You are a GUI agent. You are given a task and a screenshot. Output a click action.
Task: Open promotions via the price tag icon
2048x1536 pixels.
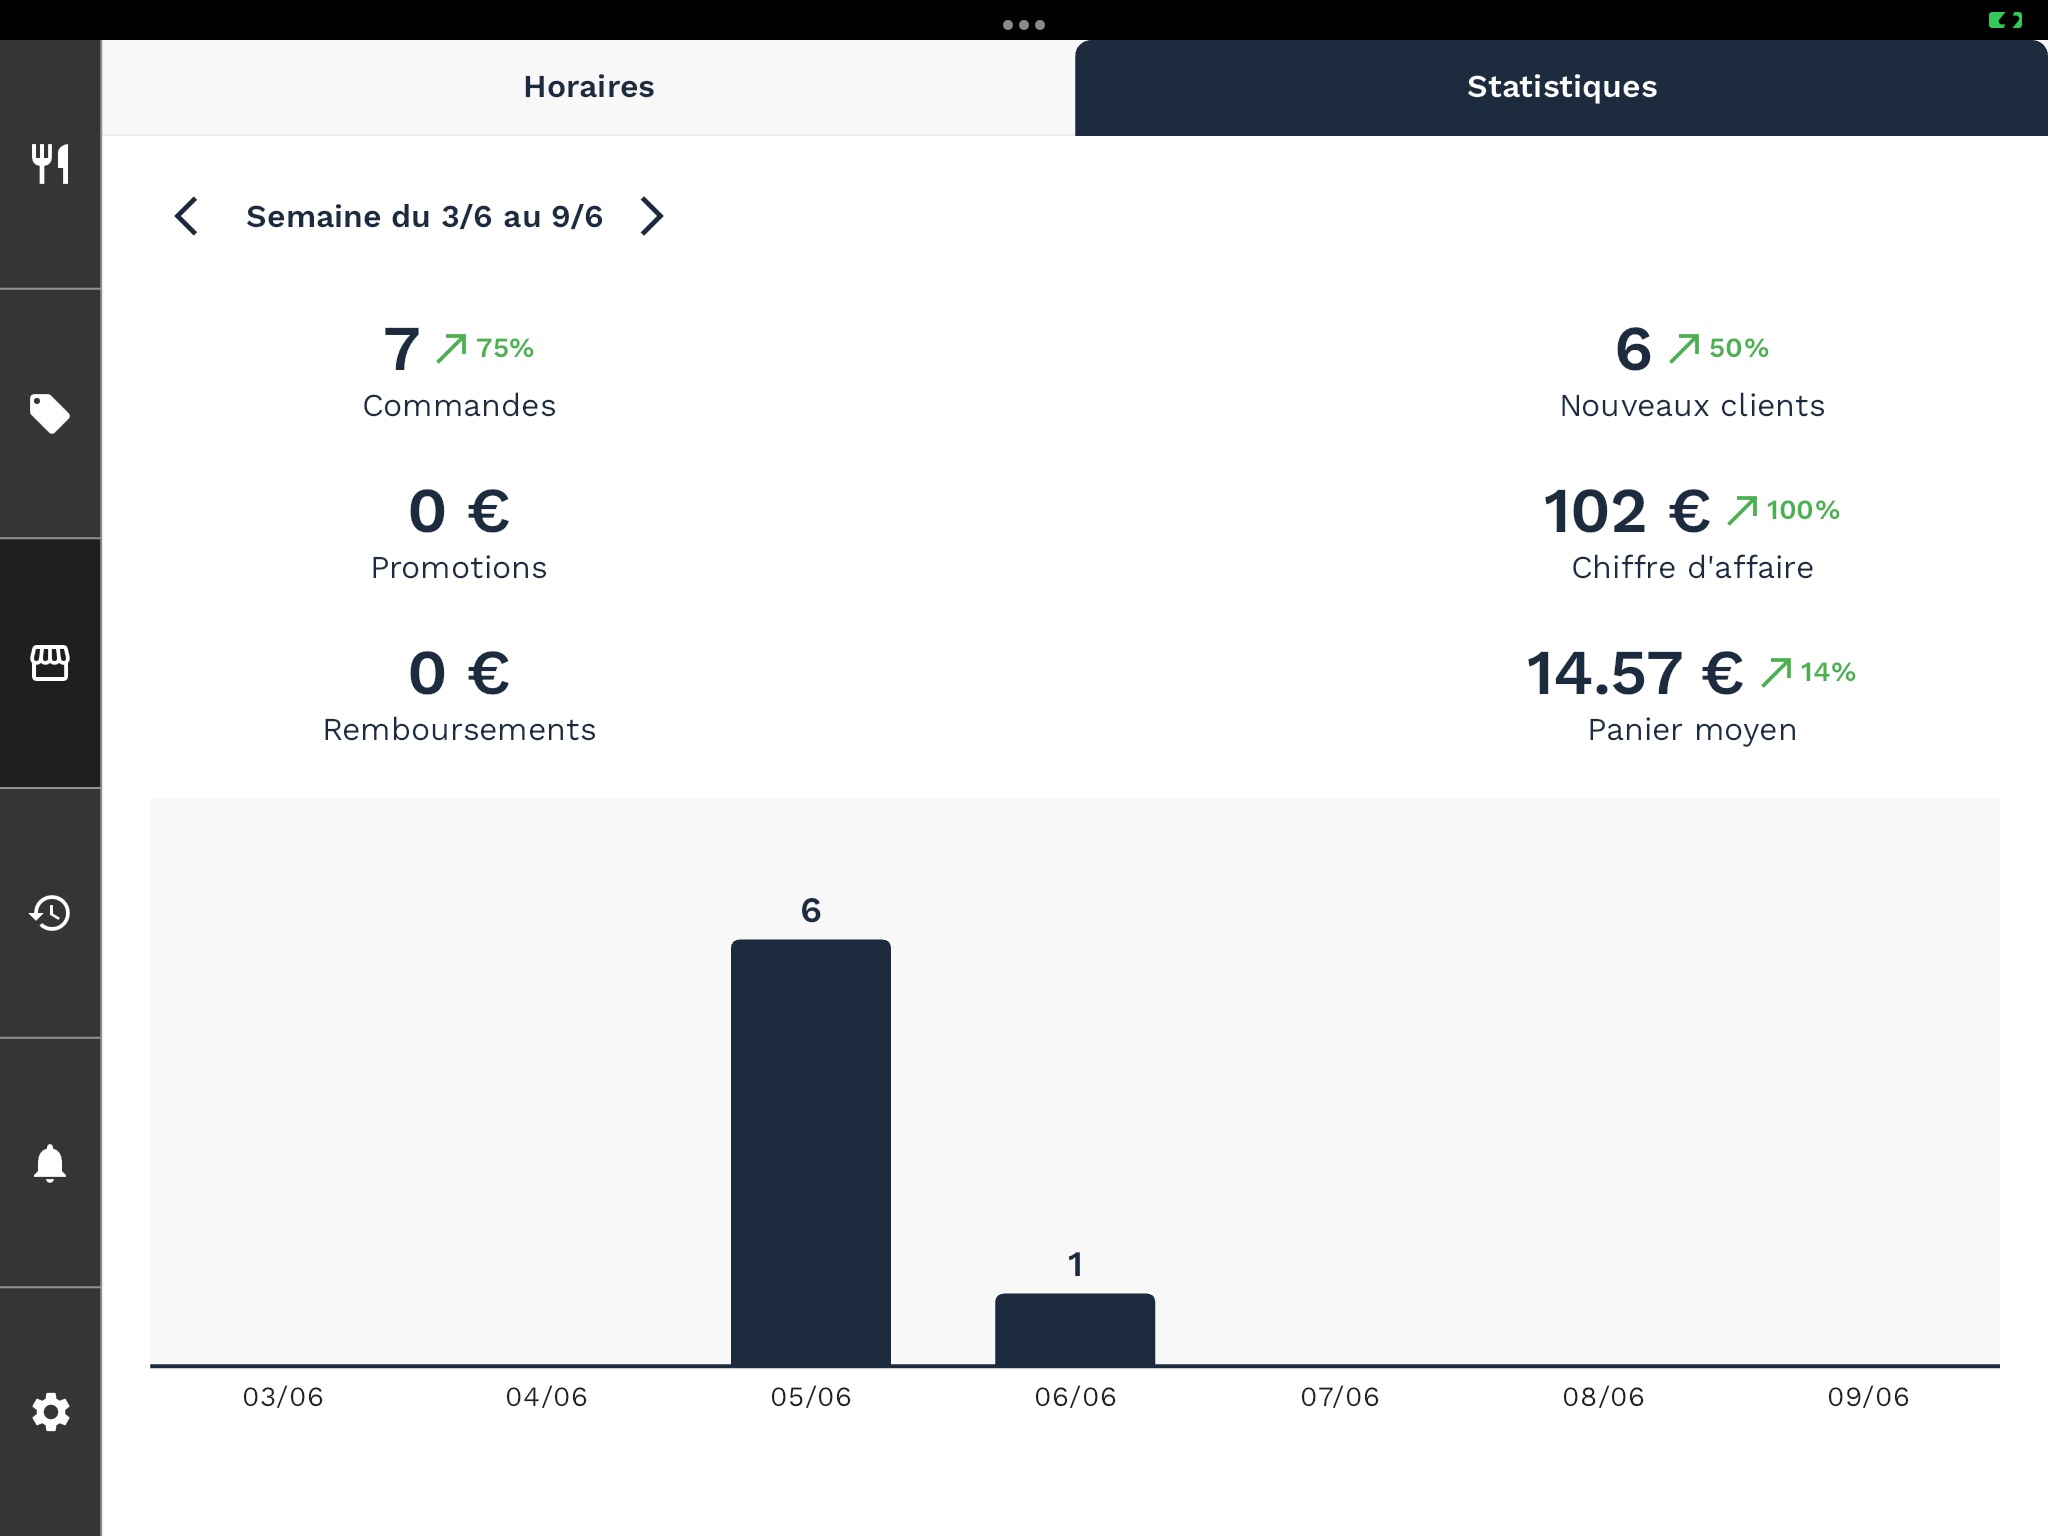pyautogui.click(x=50, y=413)
